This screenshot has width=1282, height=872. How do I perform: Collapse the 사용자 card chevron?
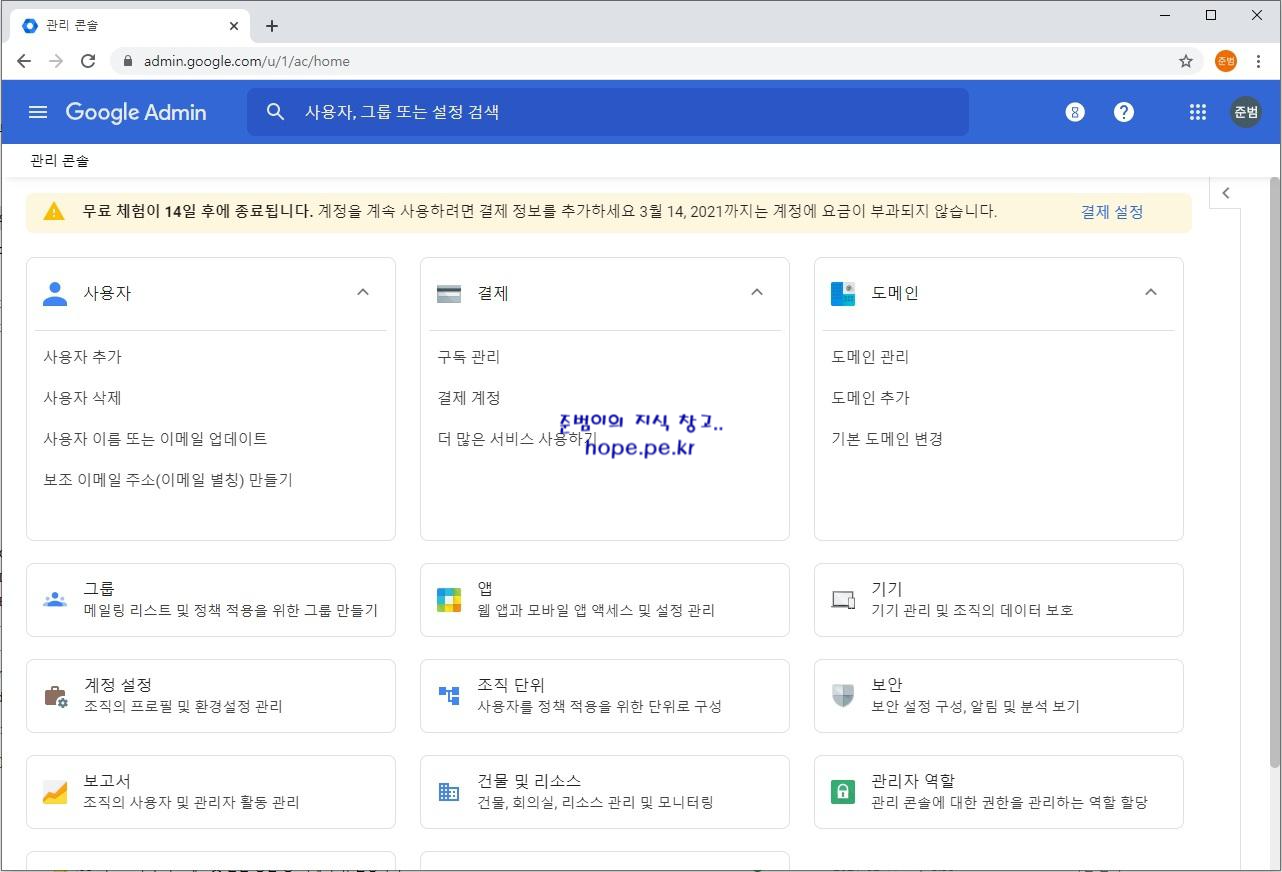tap(363, 292)
